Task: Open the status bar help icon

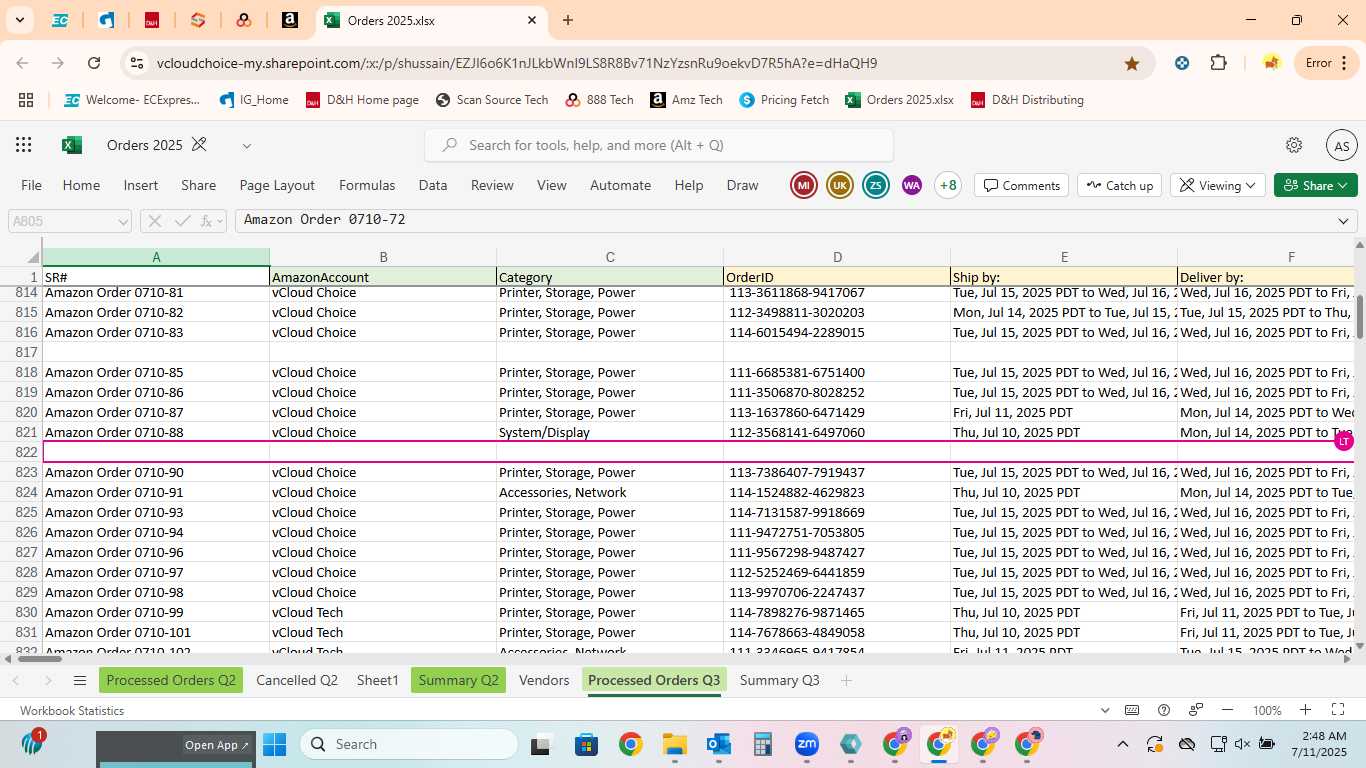Action: click(x=1164, y=710)
